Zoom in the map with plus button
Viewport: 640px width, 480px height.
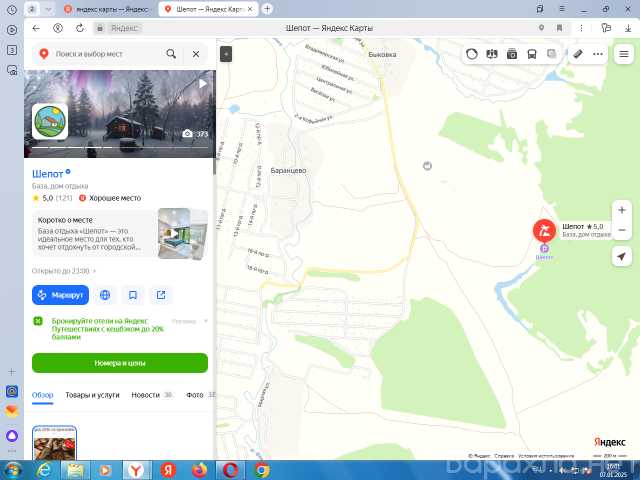[x=622, y=210]
